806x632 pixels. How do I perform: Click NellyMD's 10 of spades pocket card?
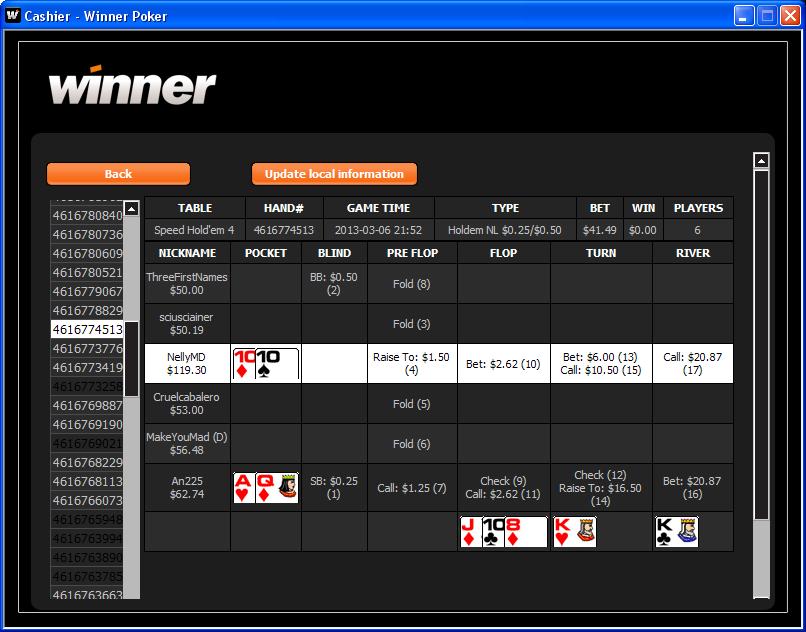tap(277, 365)
